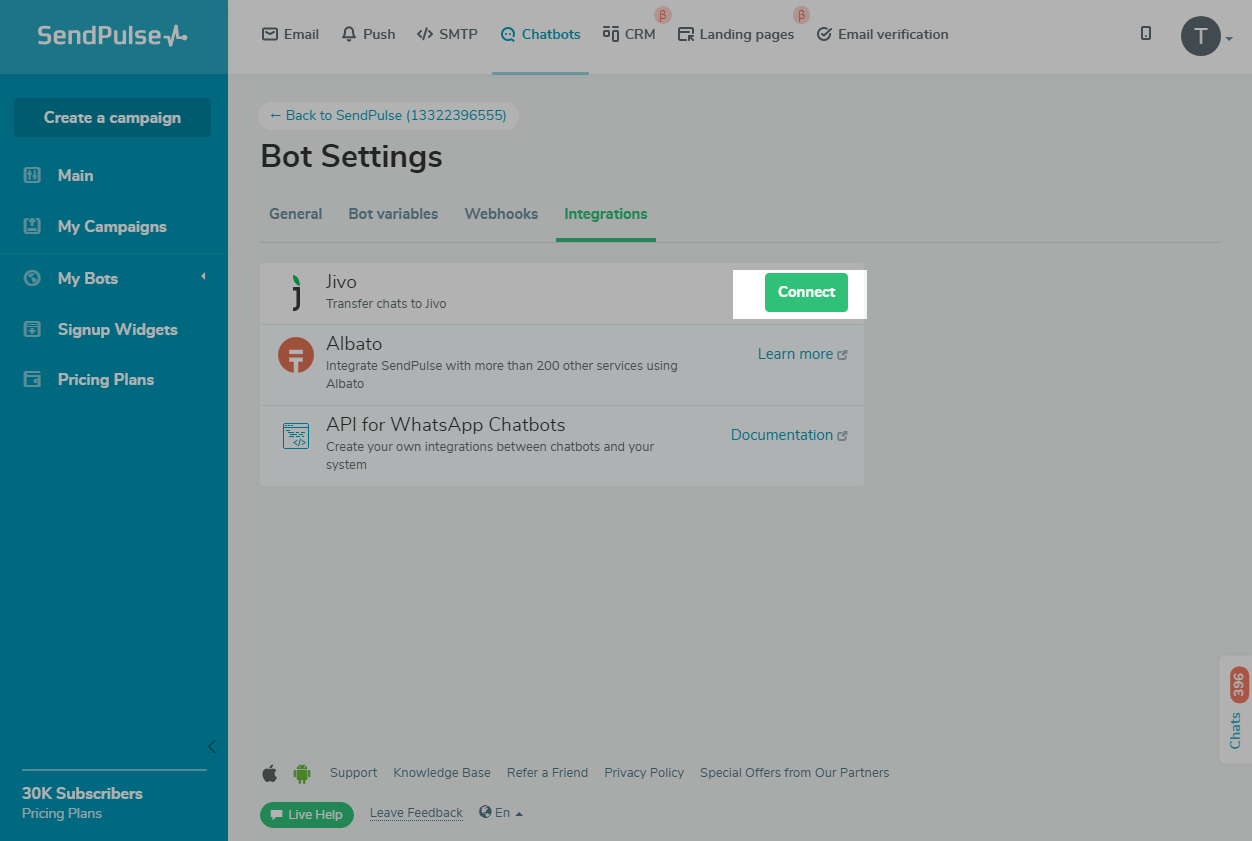This screenshot has width=1252, height=841.
Task: Open Landing pages section
Action: pos(736,34)
